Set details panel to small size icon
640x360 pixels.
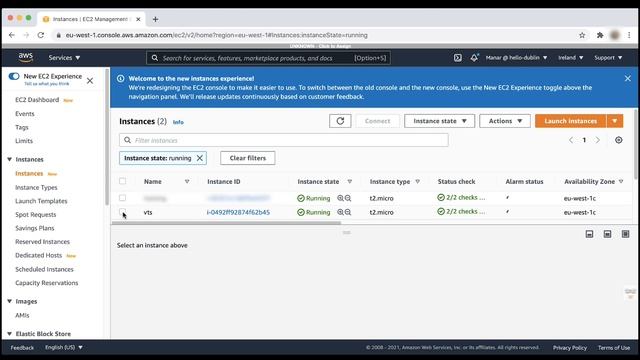[x=589, y=234]
